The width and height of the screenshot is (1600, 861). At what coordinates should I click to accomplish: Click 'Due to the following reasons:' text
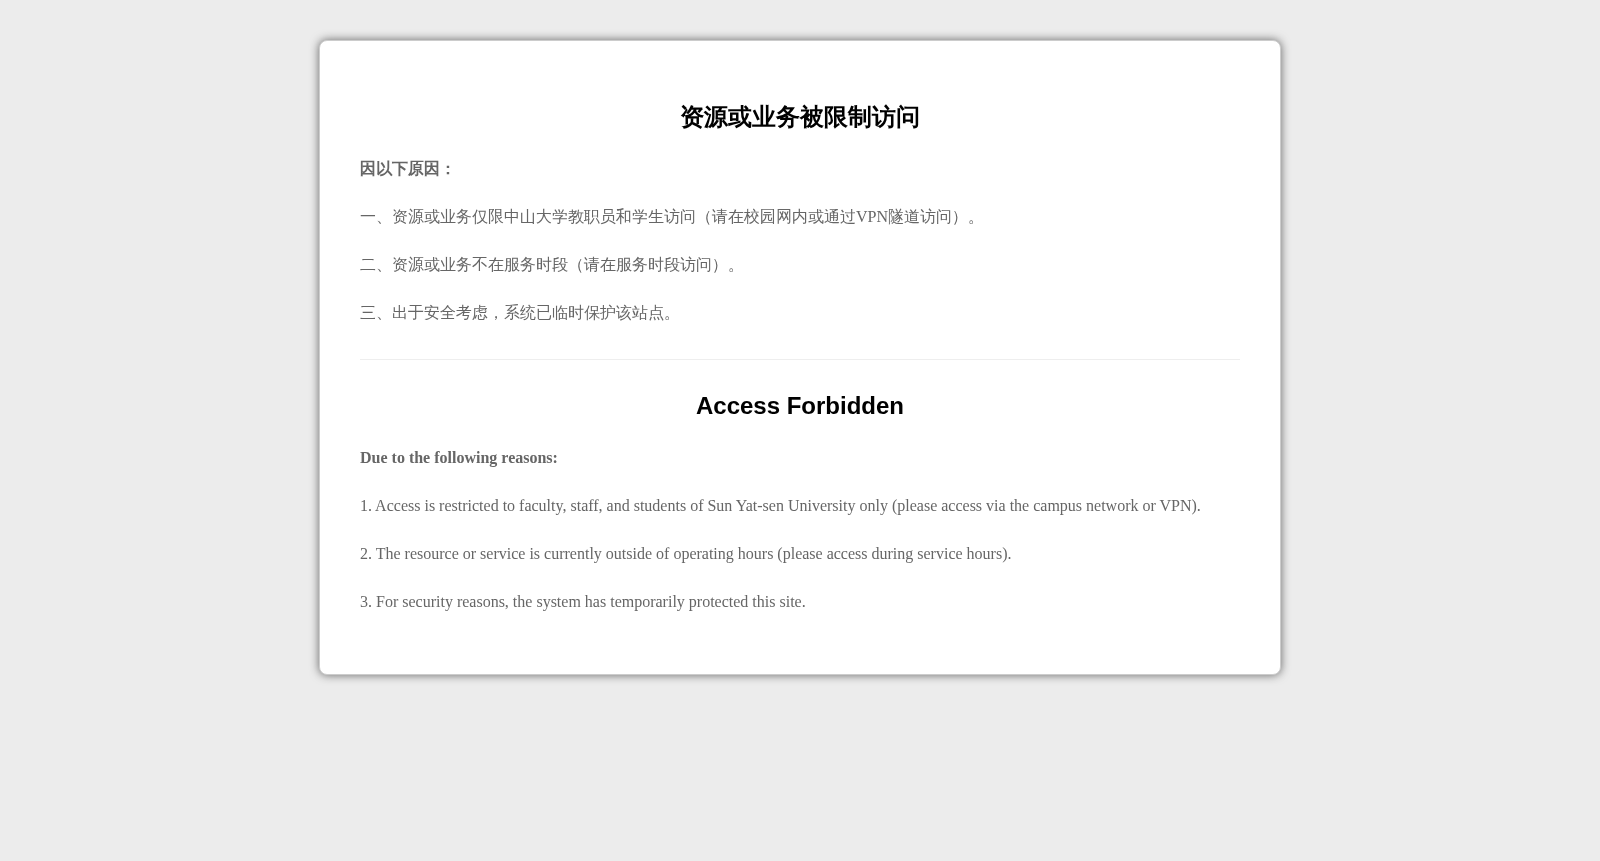[458, 457]
